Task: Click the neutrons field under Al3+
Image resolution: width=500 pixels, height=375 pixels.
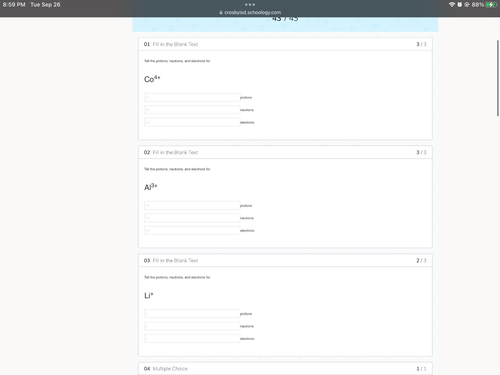Action: point(192,218)
